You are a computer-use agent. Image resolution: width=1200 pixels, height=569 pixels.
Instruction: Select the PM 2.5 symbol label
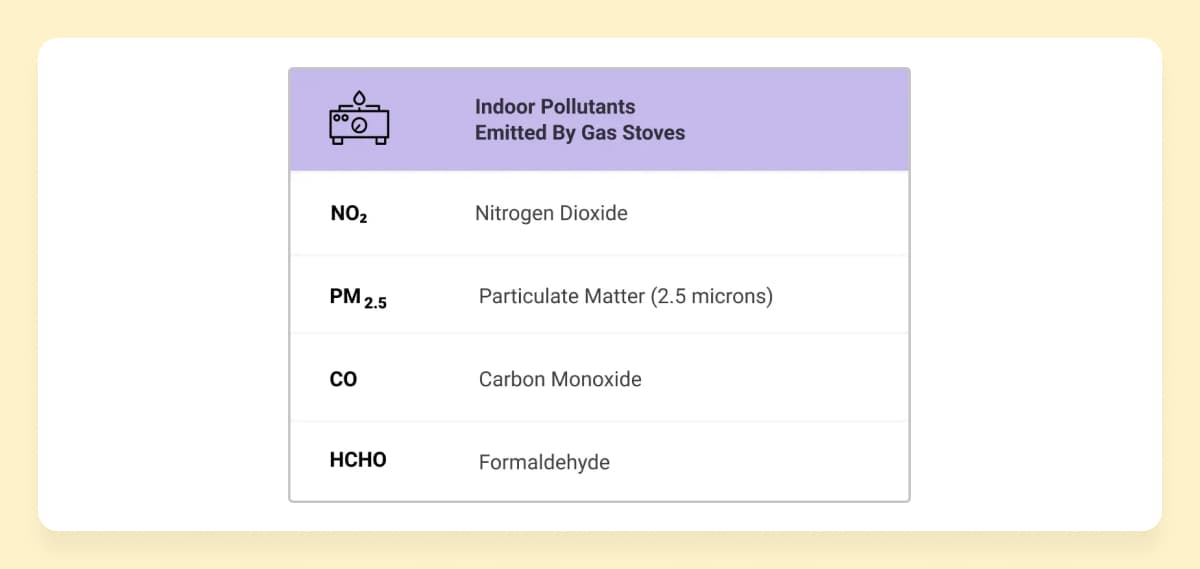pyautogui.click(x=358, y=298)
